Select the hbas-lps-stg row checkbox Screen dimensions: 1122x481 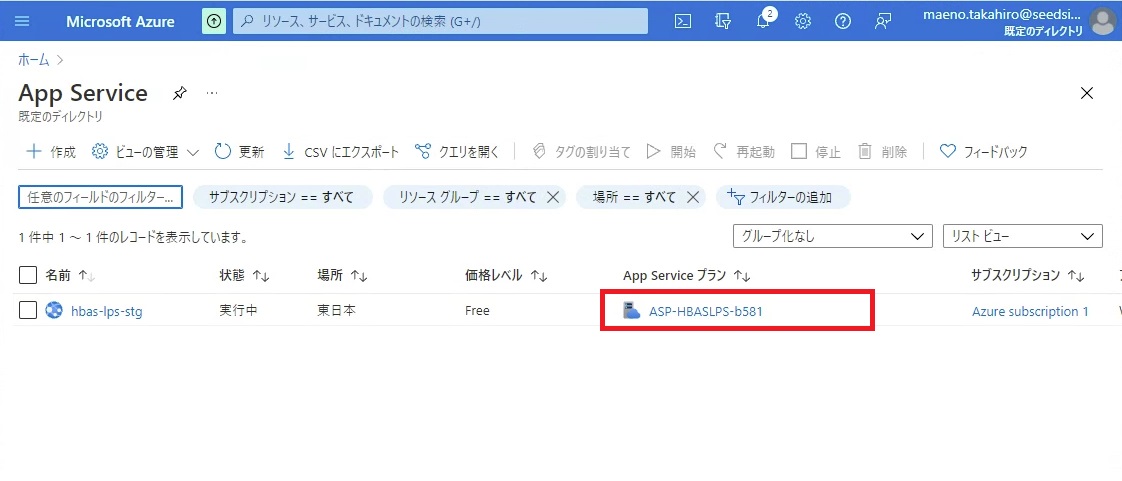(x=28, y=310)
